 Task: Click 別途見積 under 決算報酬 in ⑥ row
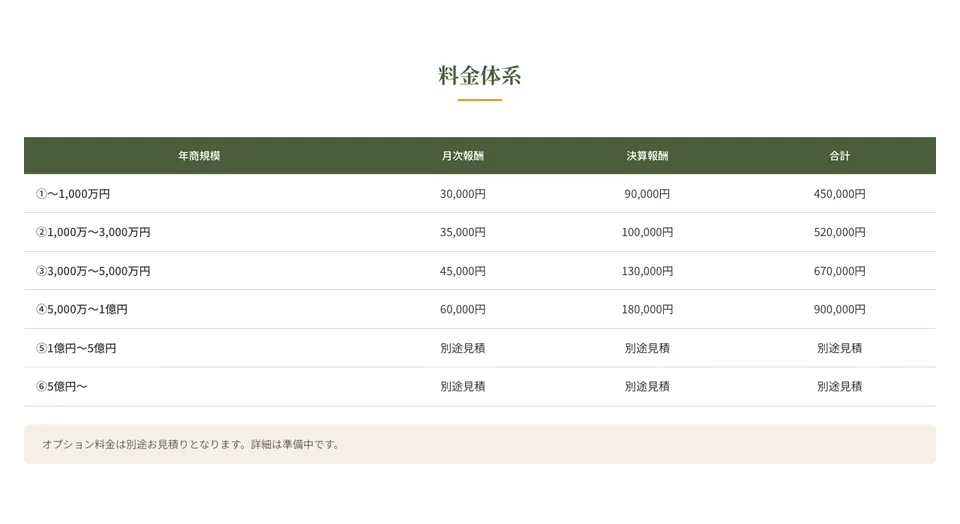[647, 387]
